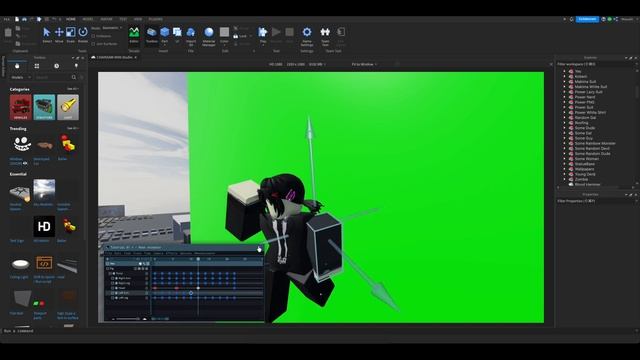This screenshot has width=640, height=360.
Task: Click See All next to Categories
Action: [x=73, y=89]
